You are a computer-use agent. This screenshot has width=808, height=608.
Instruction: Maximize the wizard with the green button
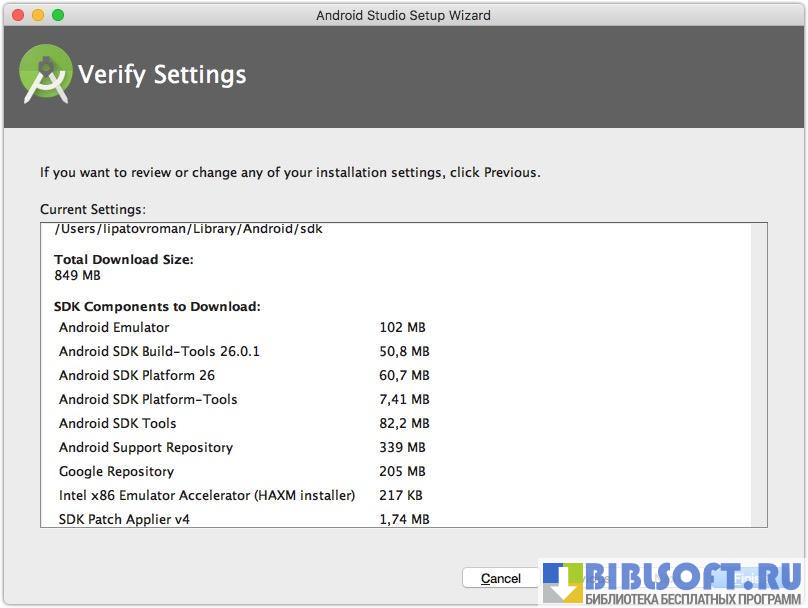[x=58, y=15]
